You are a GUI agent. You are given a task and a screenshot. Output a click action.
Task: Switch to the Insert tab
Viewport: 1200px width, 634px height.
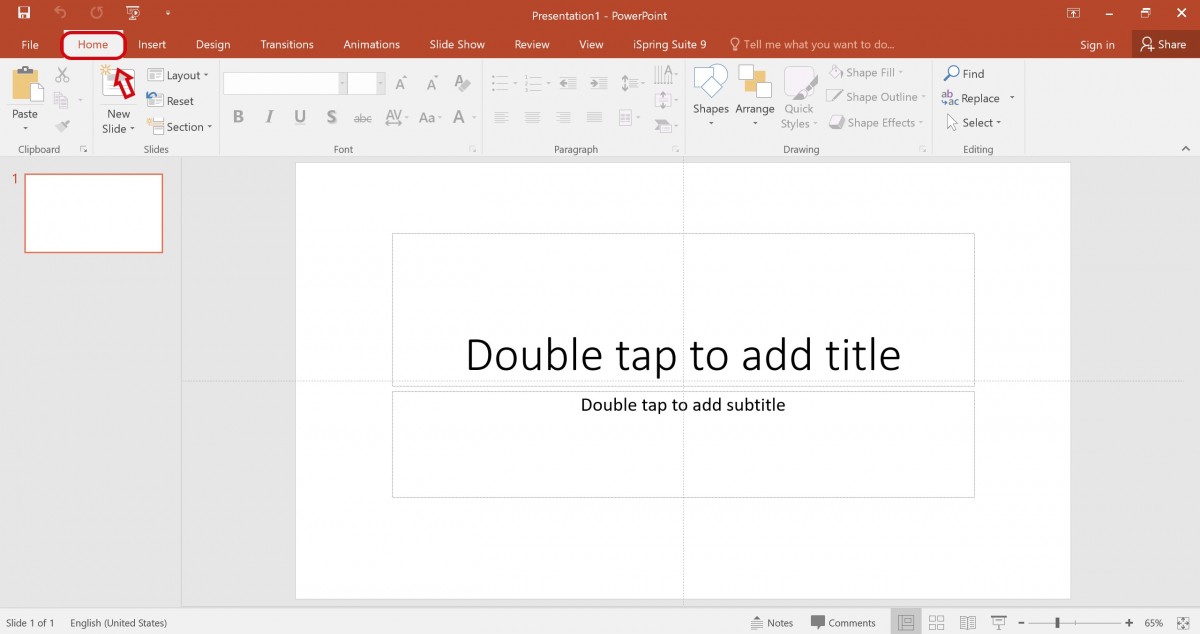[x=152, y=45]
